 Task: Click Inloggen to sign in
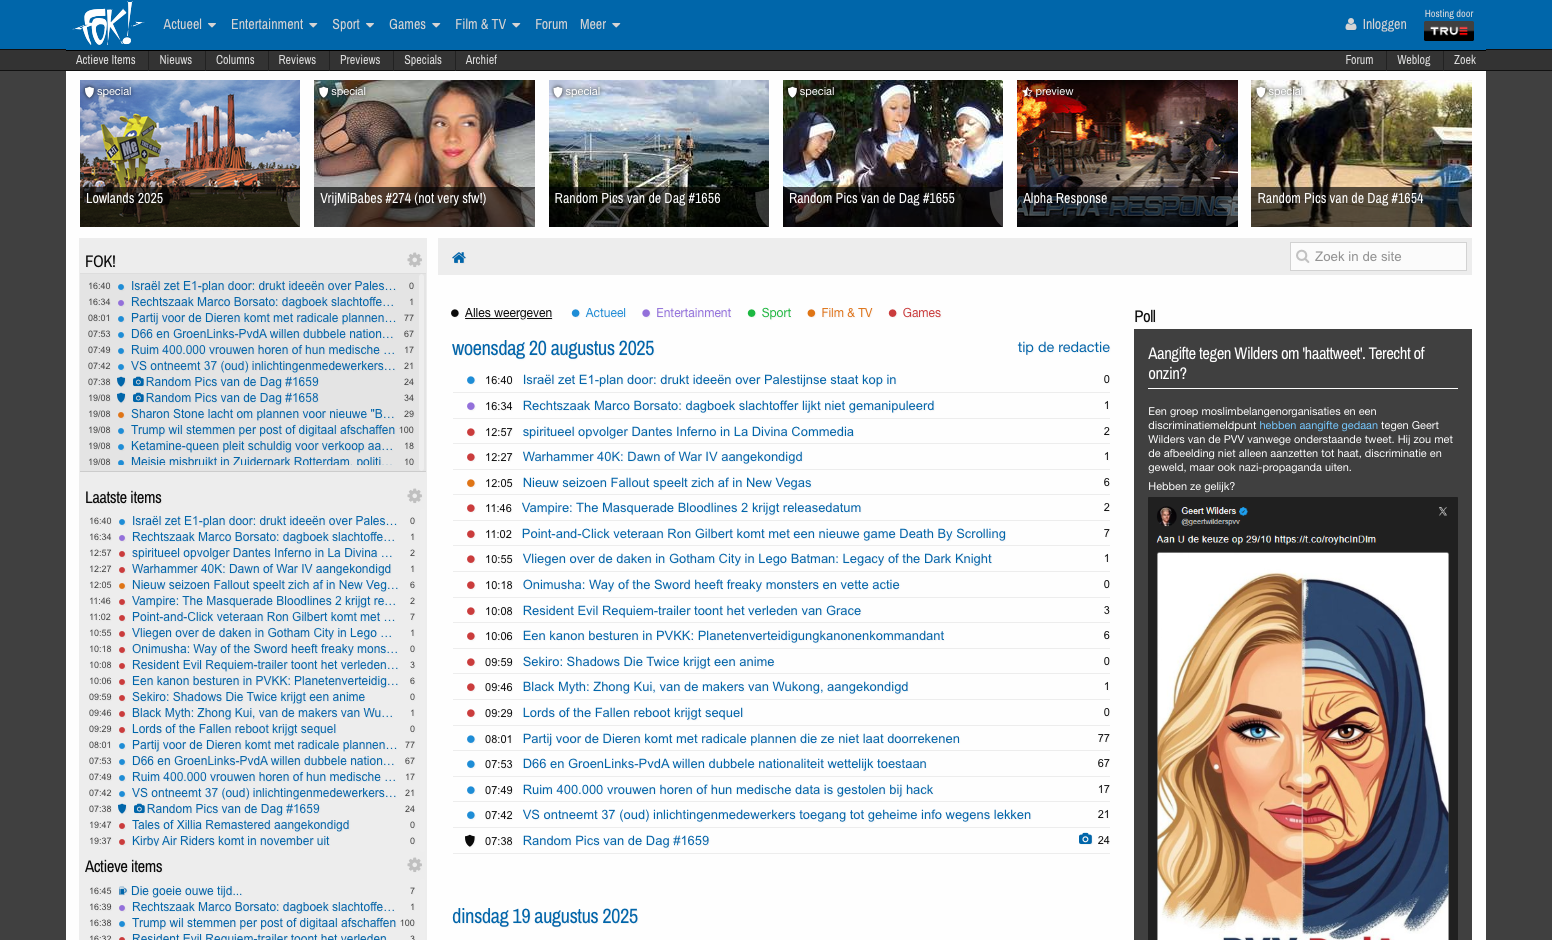[1384, 25]
